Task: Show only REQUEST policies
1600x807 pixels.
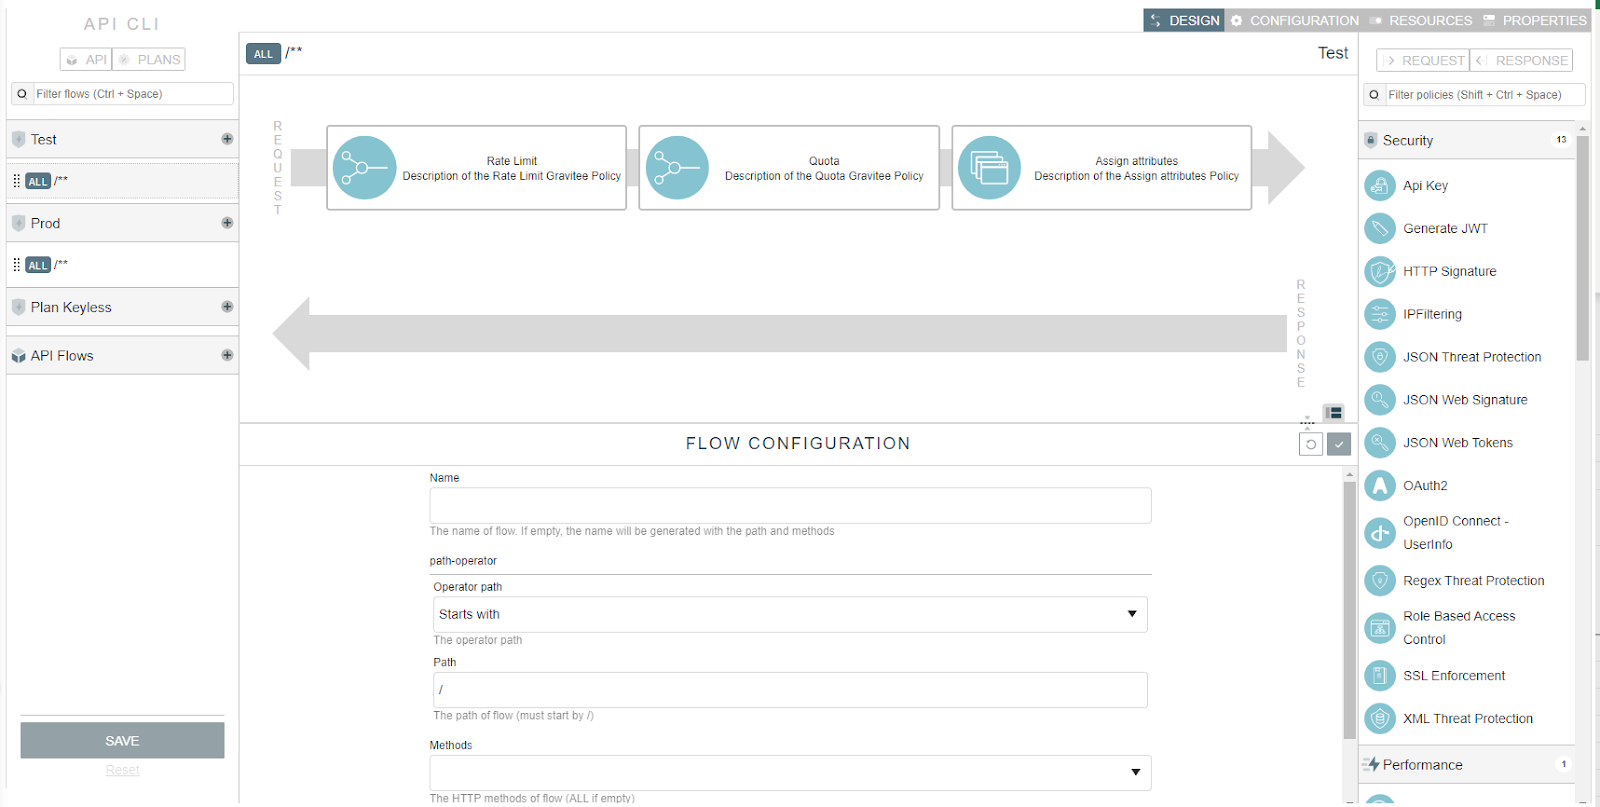Action: pyautogui.click(x=1423, y=61)
